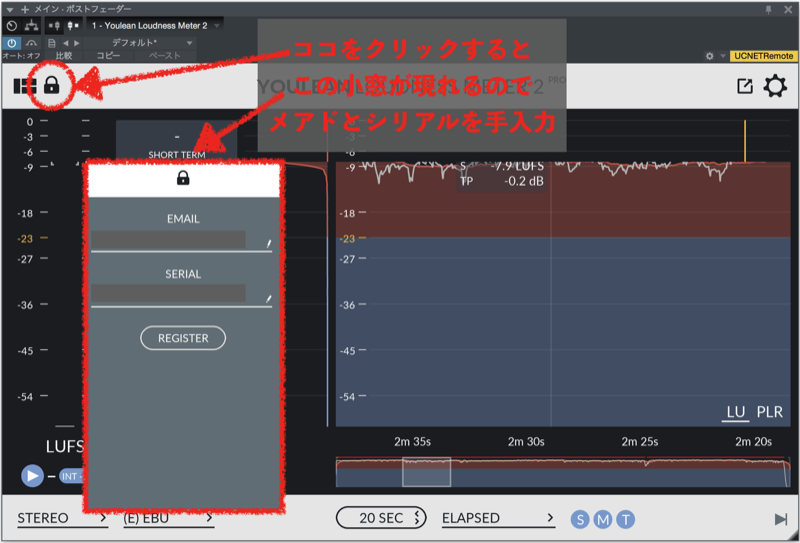Pin the plugin window with the pin icon
This screenshot has width=800, height=543.
[769, 9]
